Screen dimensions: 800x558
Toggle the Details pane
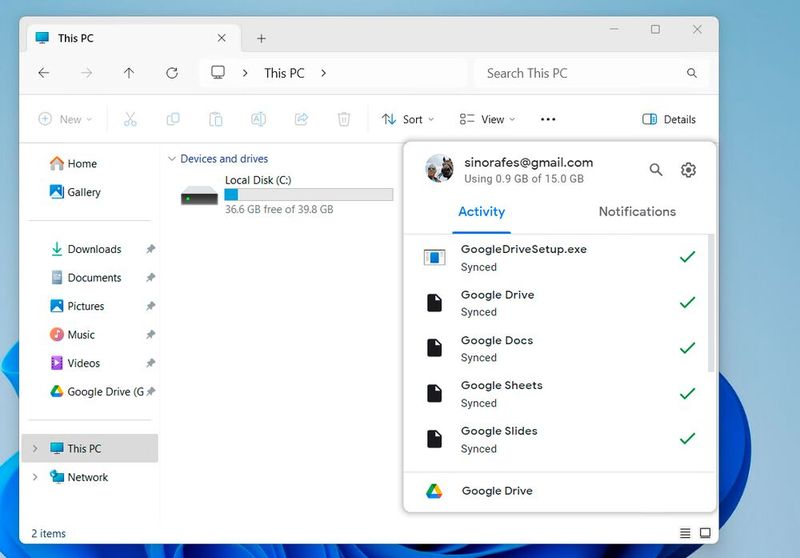[x=669, y=119]
